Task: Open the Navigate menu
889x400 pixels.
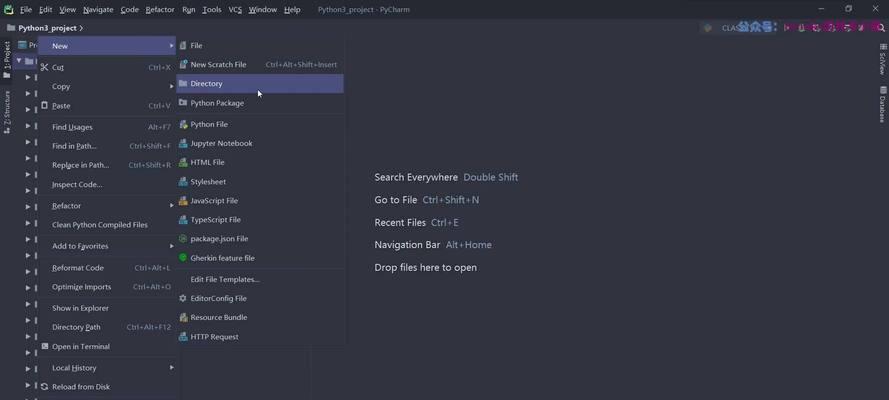Action: pyautogui.click(x=98, y=10)
